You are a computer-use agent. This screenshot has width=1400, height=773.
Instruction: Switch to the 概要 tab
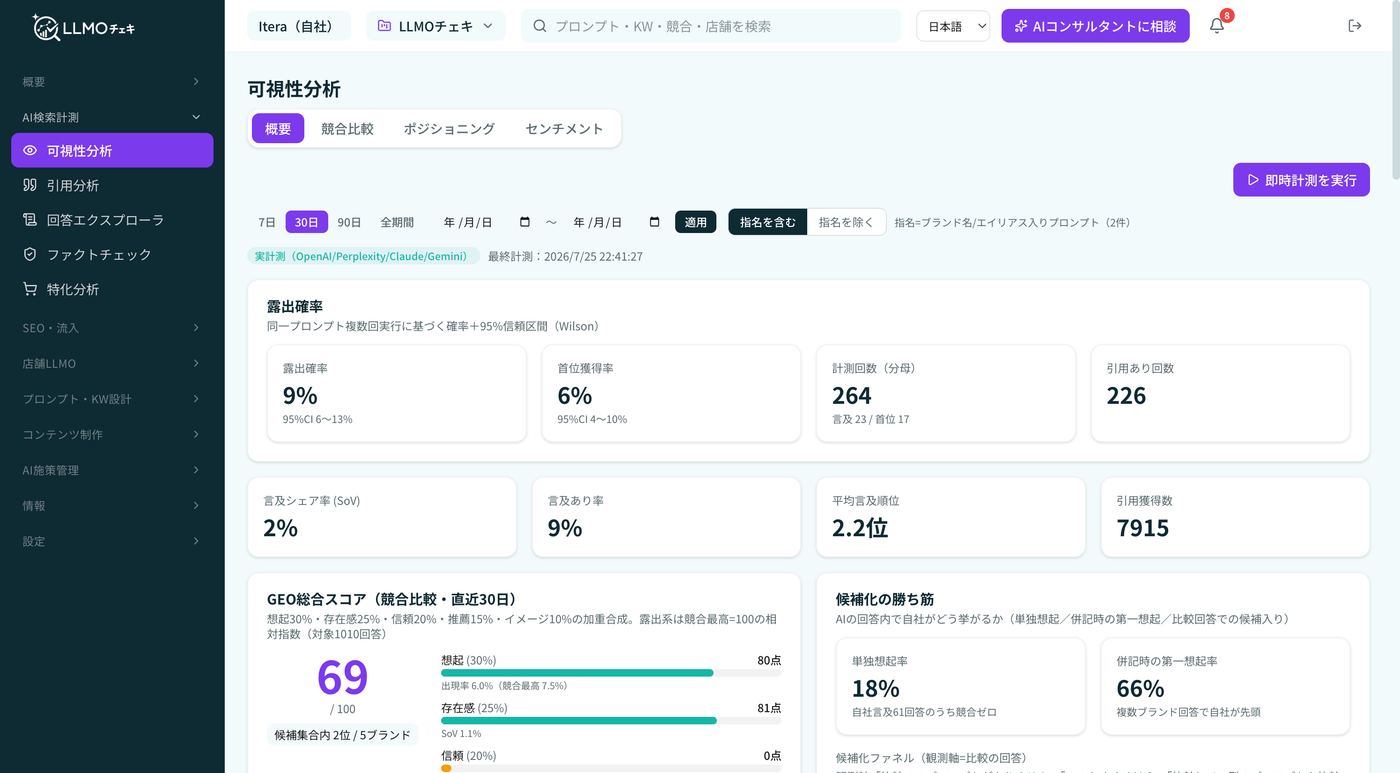(278, 128)
